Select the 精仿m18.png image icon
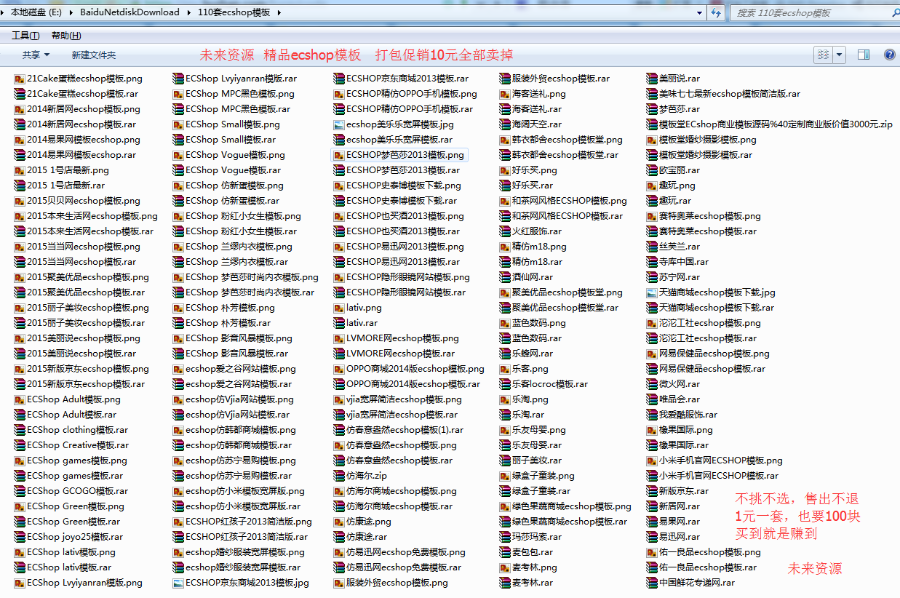 [x=505, y=247]
